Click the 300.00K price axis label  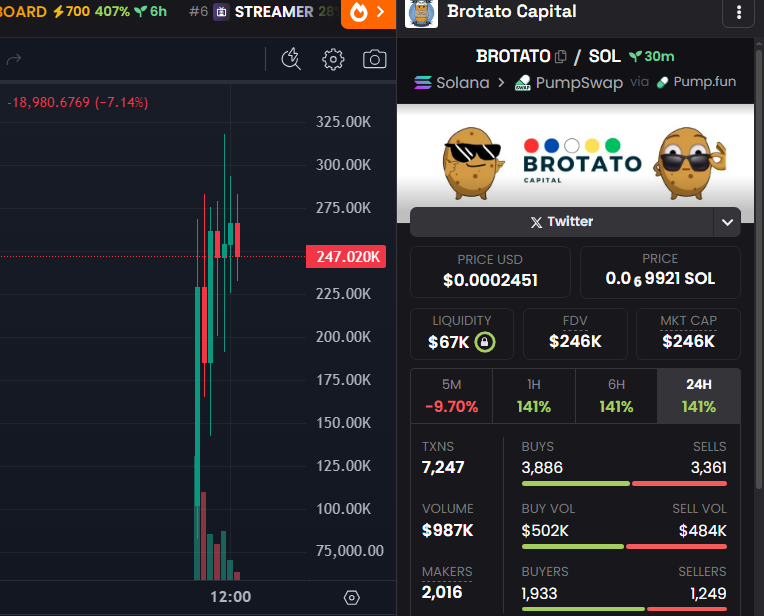(344, 165)
